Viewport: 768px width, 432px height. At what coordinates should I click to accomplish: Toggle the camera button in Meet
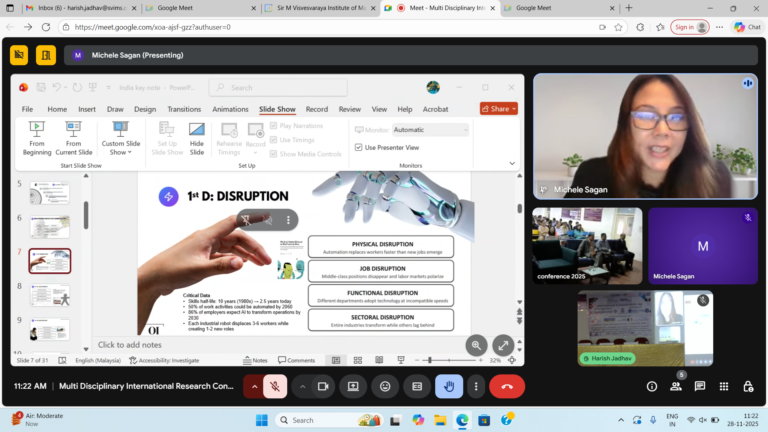323,386
